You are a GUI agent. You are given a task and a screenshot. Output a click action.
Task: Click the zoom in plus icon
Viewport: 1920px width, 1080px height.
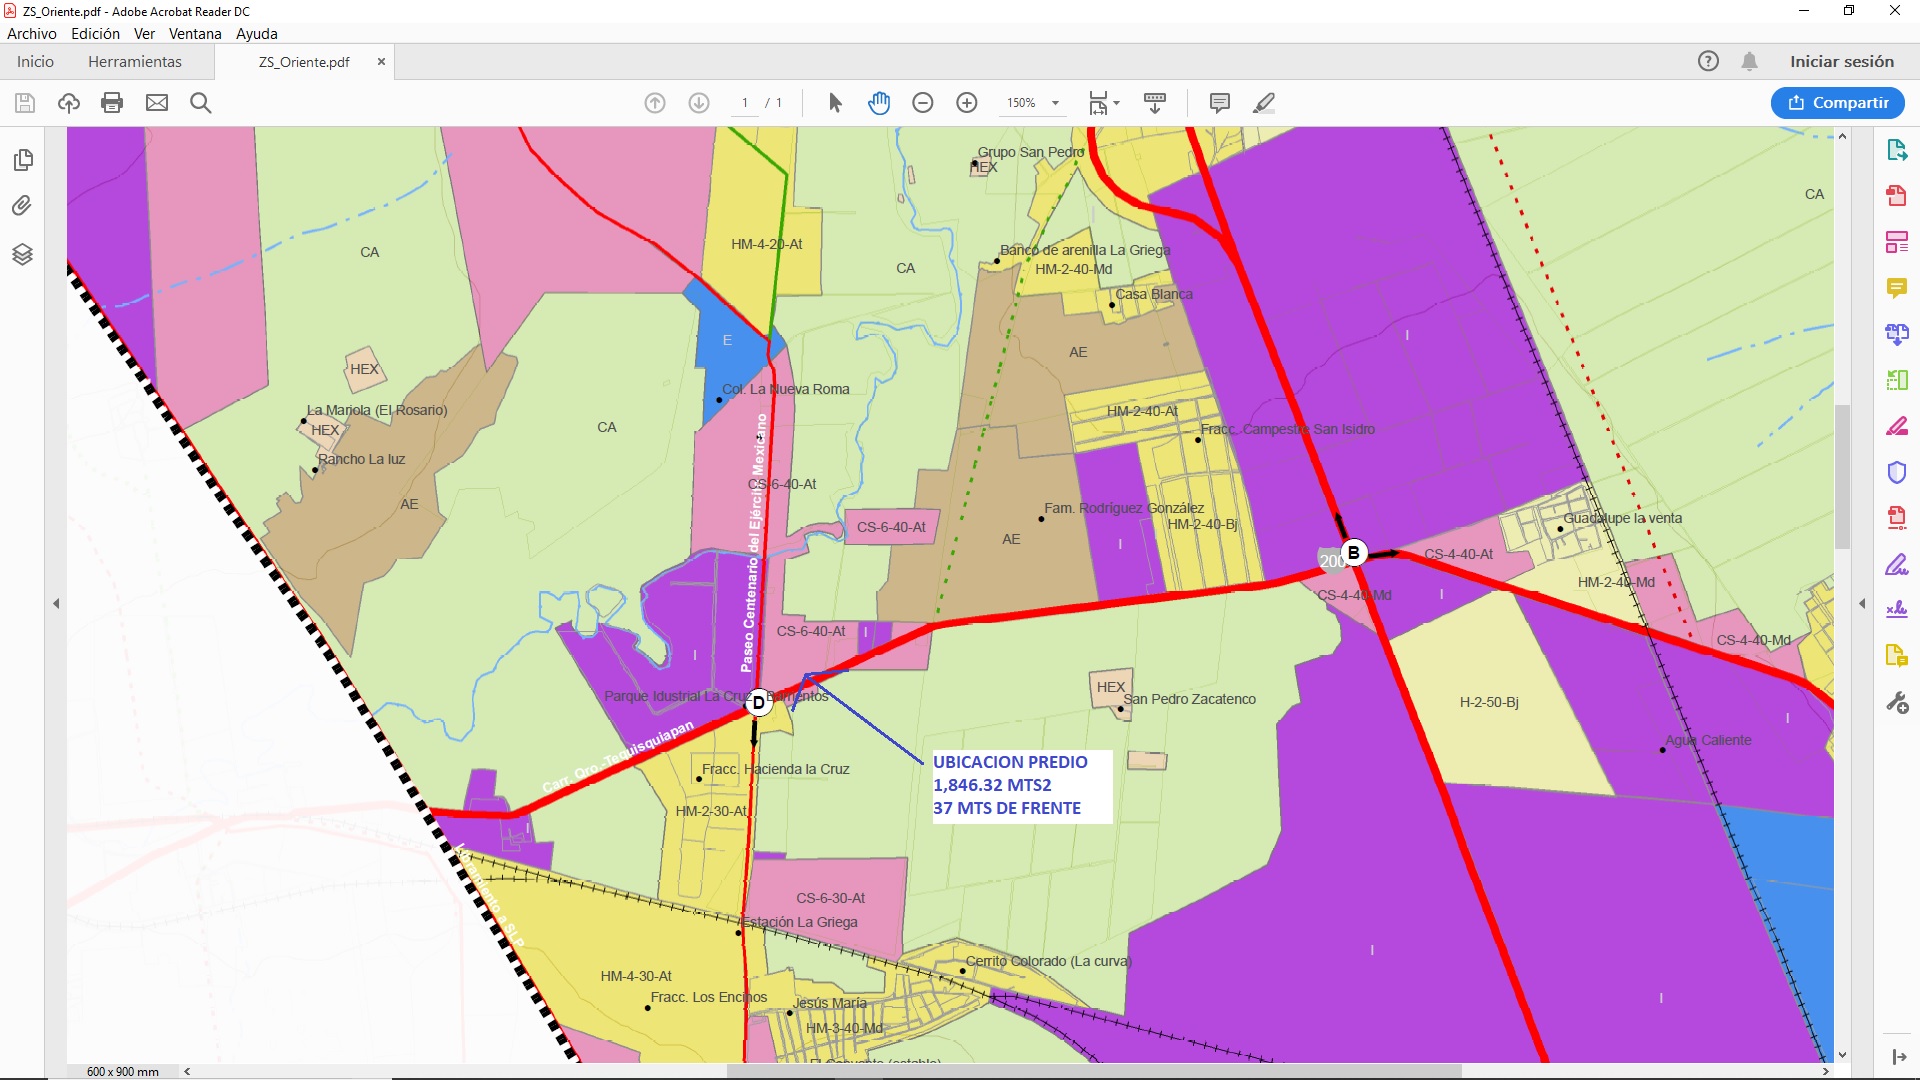(x=967, y=103)
